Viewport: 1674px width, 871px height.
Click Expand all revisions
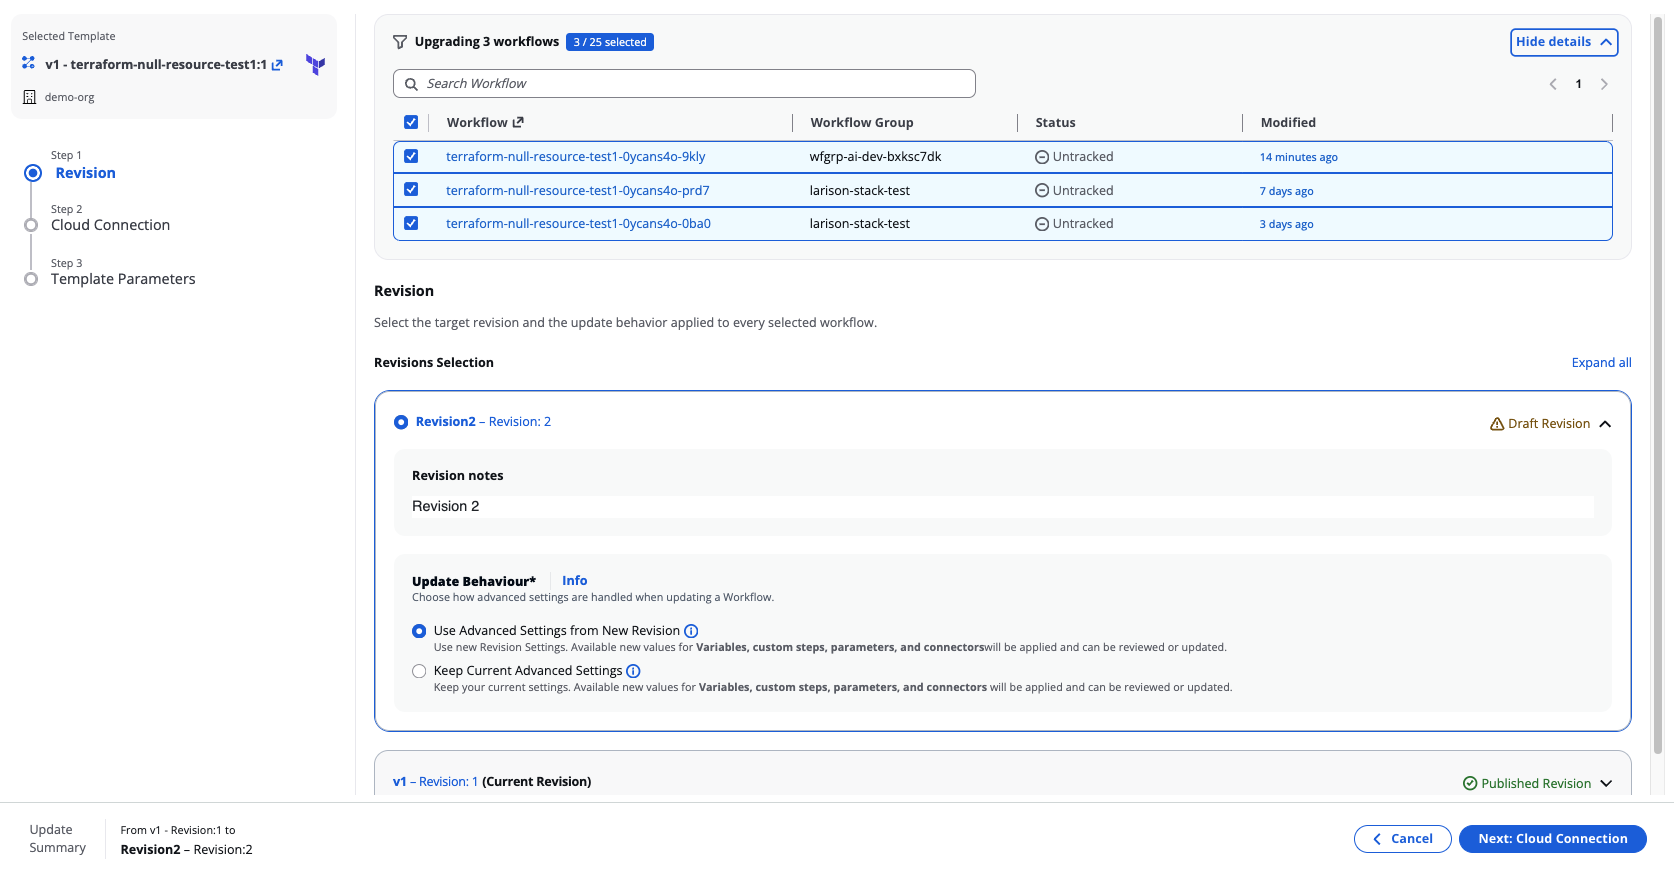(x=1601, y=363)
